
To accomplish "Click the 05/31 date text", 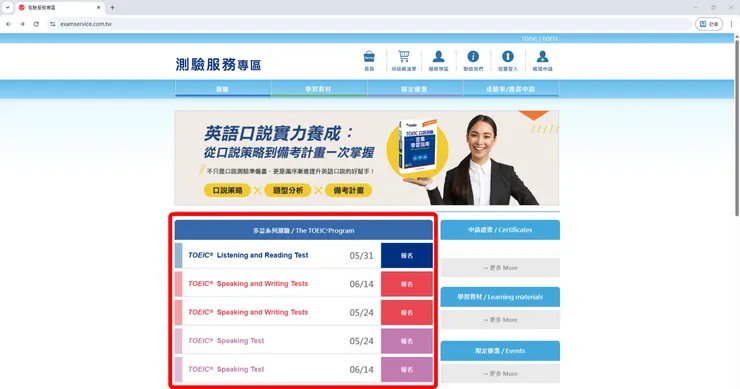I will 362,255.
